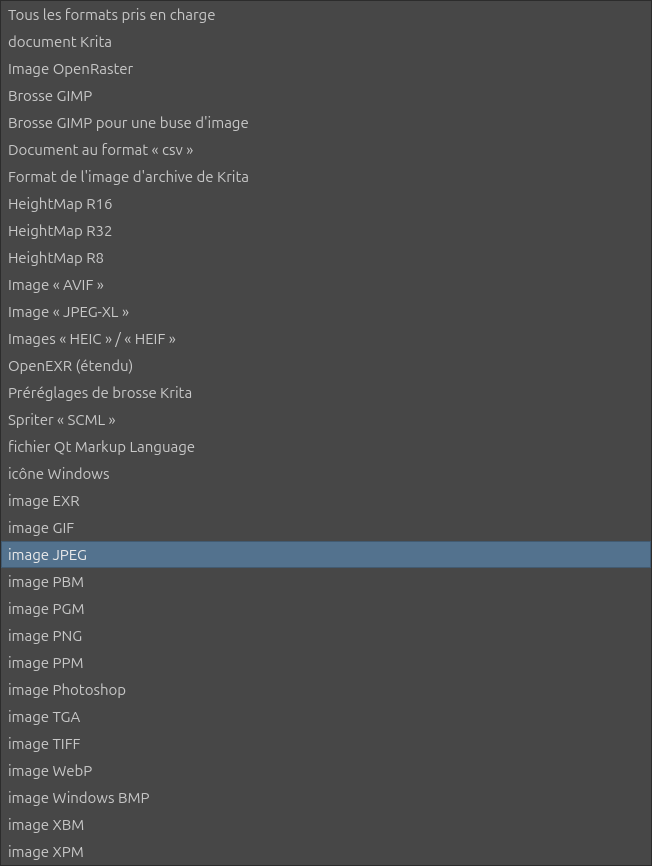Choose 'Document au format « csv »'
Viewport: 652px width, 866px height.
(326, 150)
